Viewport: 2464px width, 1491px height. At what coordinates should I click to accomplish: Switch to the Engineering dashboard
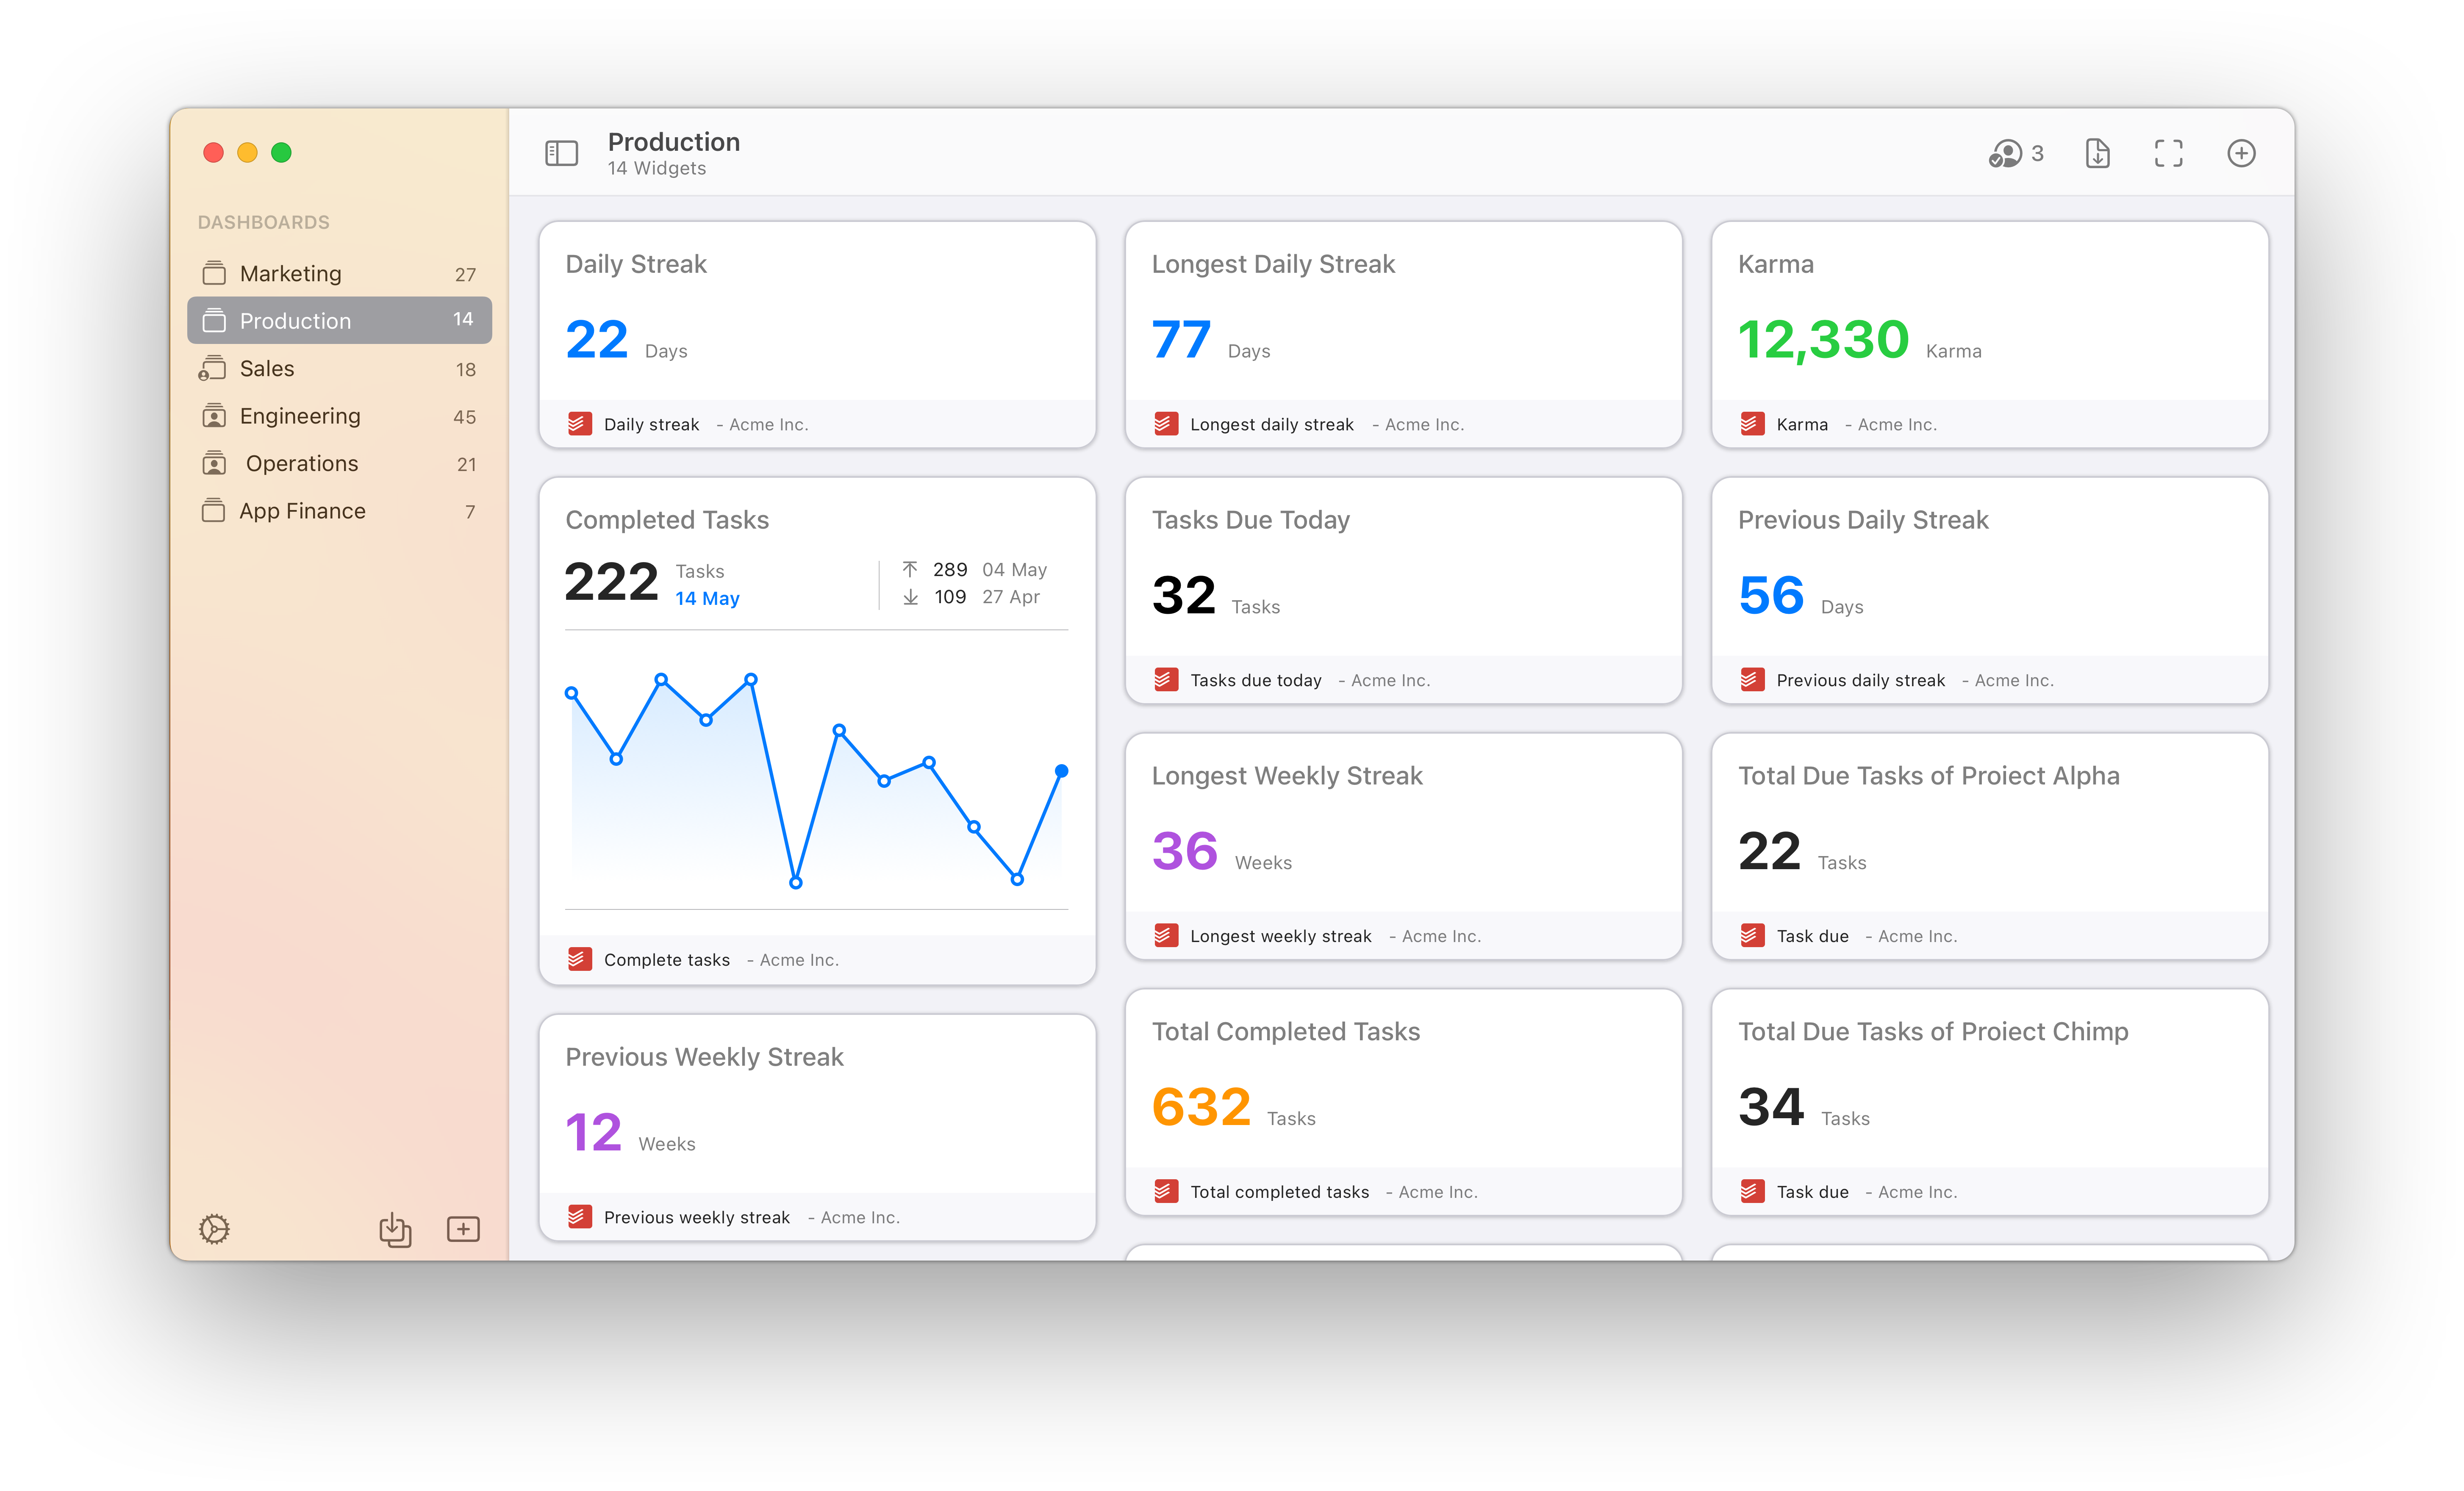point(300,416)
